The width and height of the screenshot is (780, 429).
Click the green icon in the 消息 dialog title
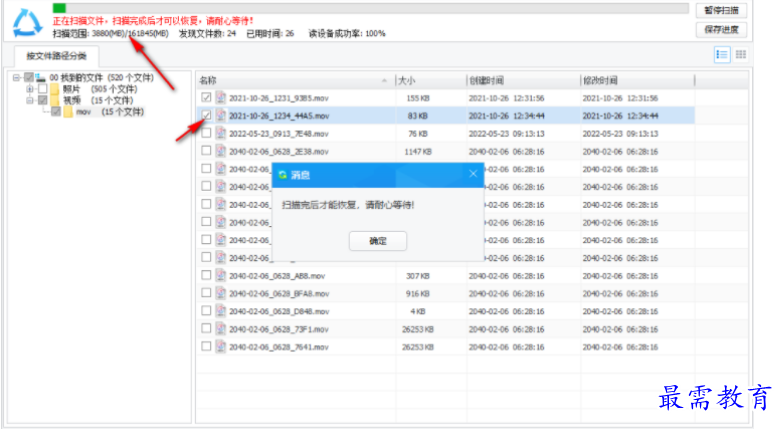coord(283,175)
